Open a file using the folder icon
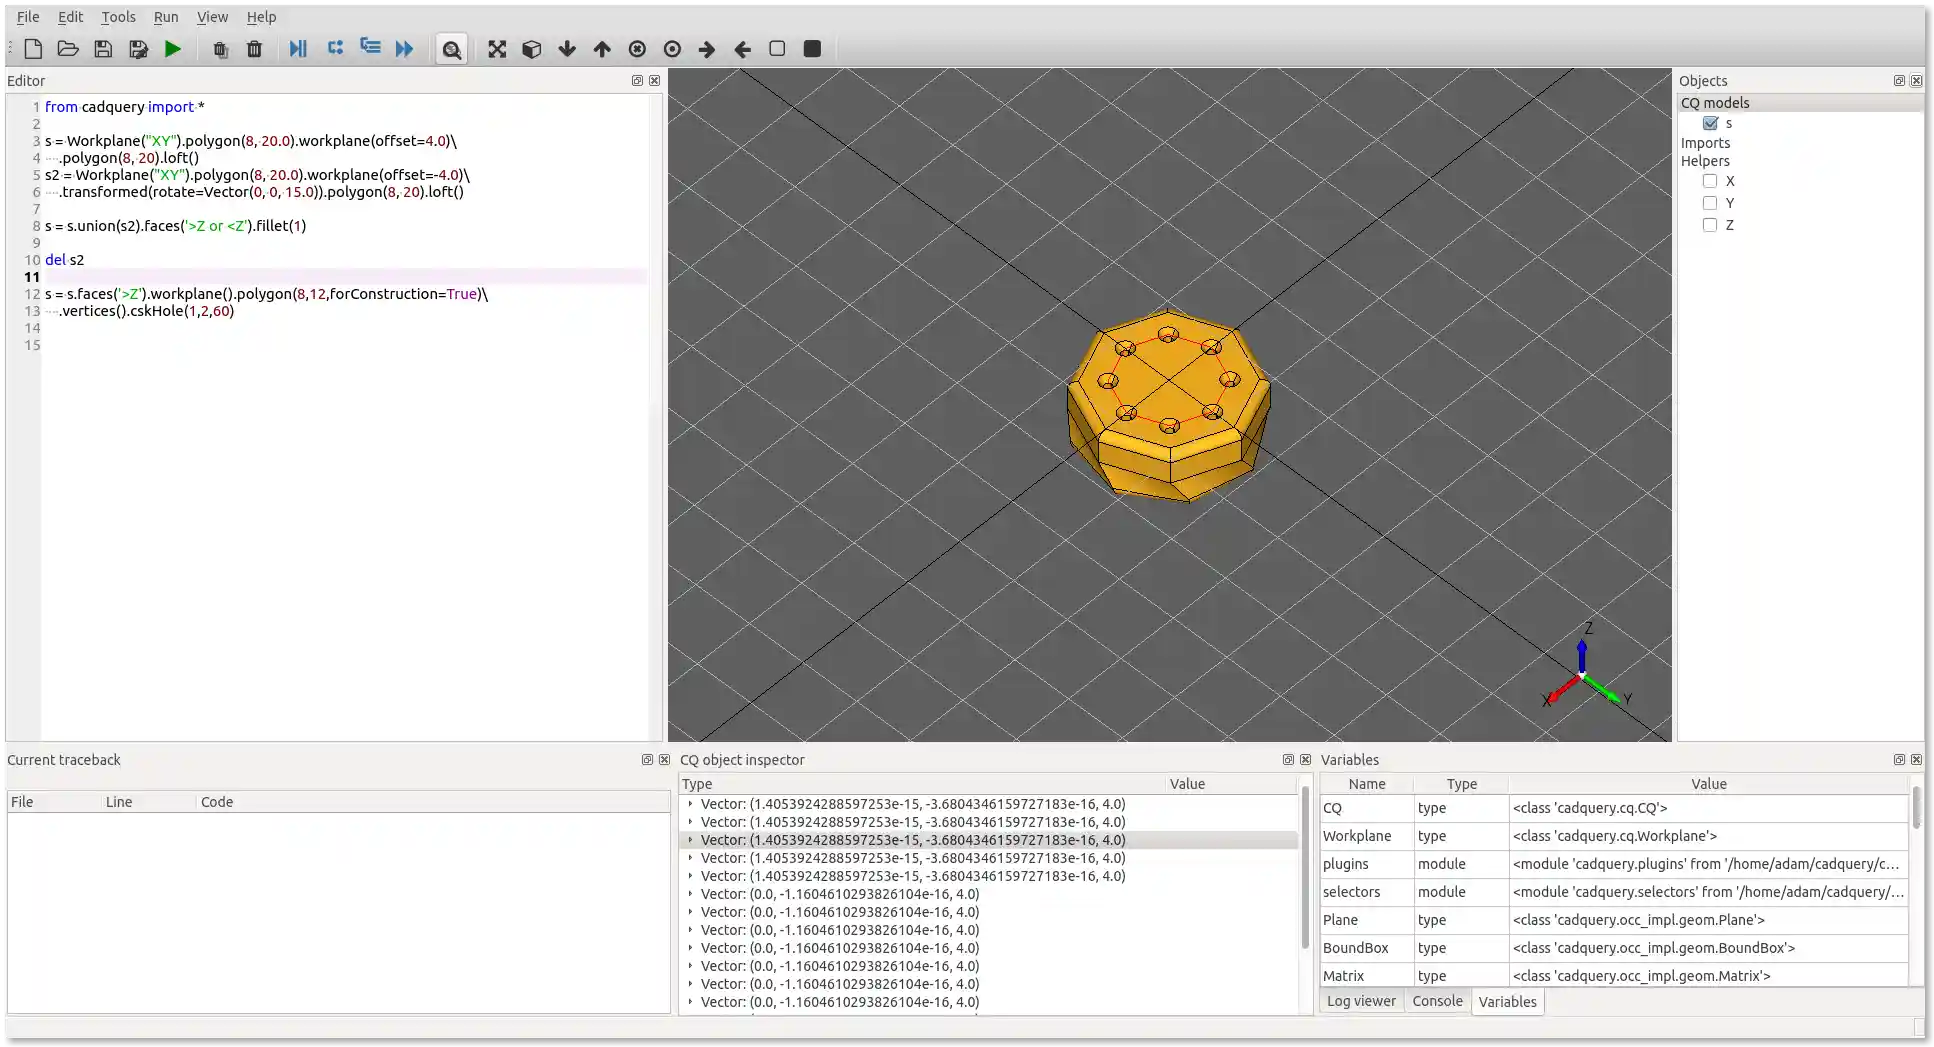Screen dimensions: 1934x1047 click(x=67, y=49)
